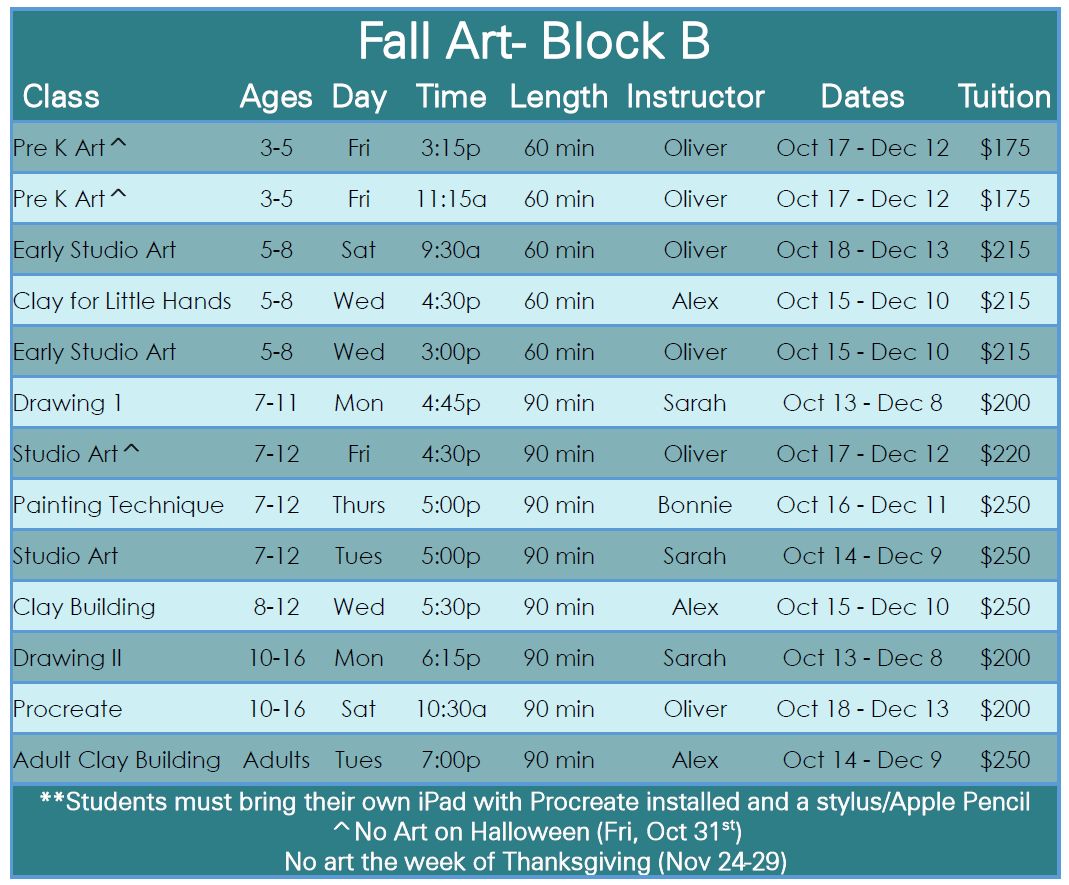The height and width of the screenshot is (885, 1069).
Task: Select instructor Bonnie in the table
Action: coord(694,505)
